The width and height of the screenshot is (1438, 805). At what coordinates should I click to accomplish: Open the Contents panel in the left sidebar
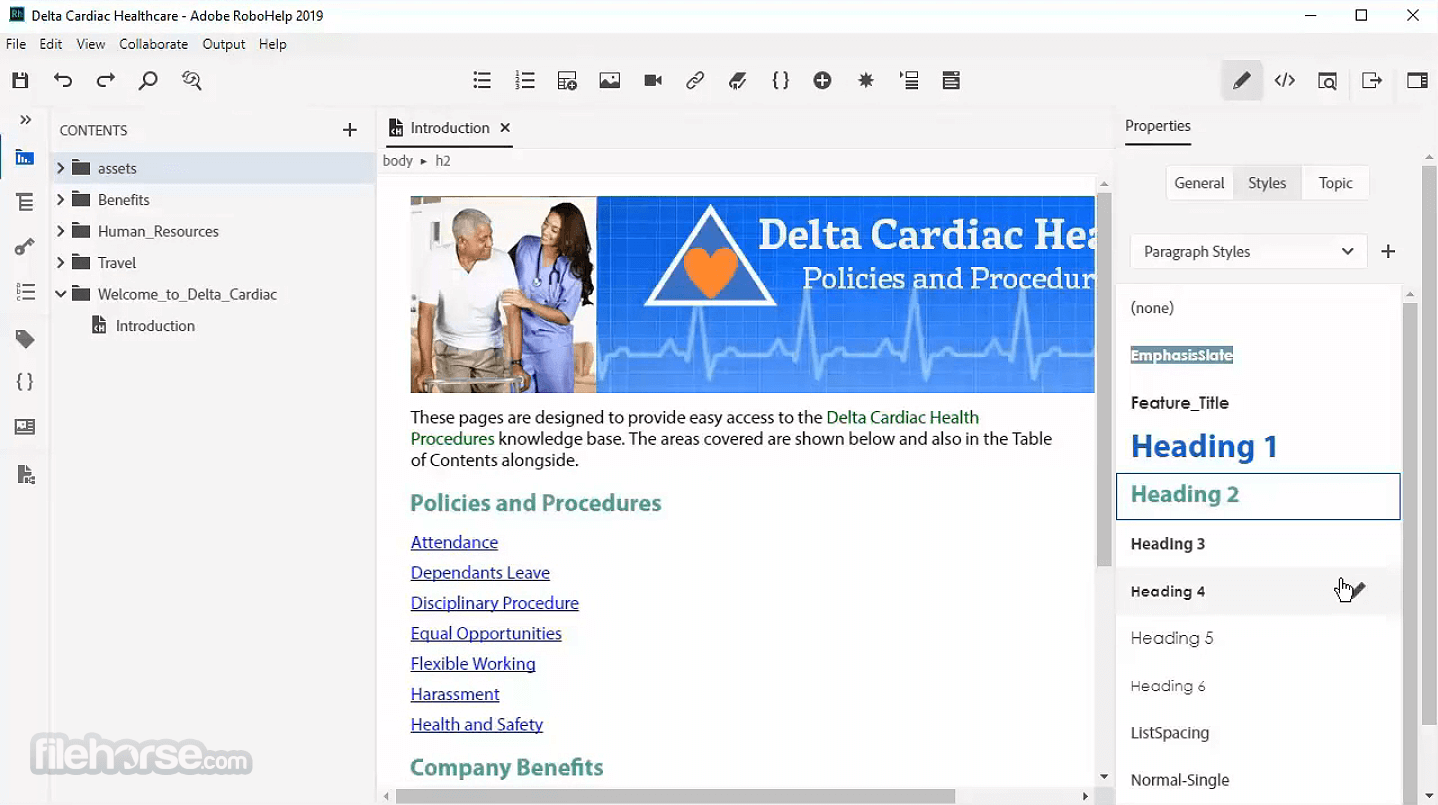tap(25, 158)
